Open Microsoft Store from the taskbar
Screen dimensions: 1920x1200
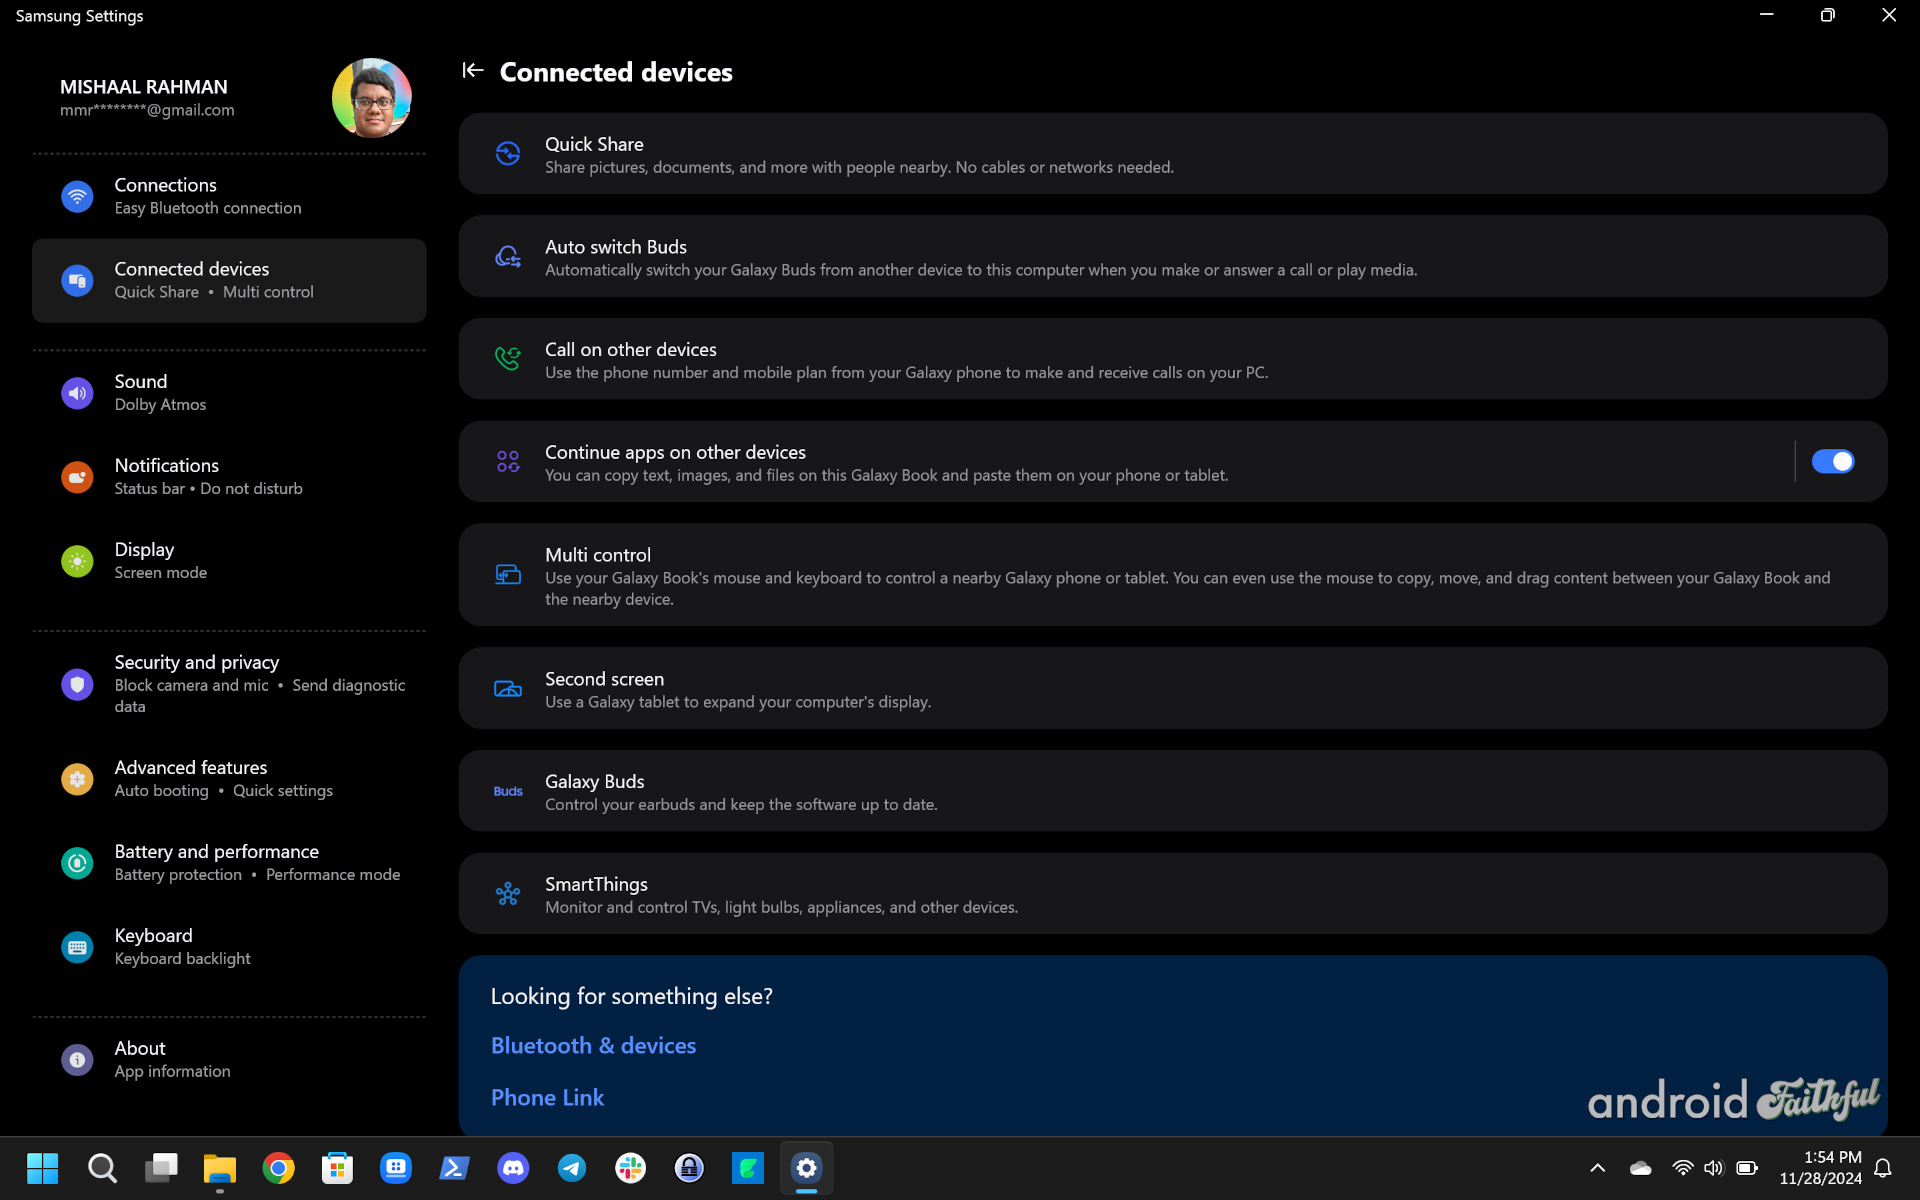(x=337, y=1168)
